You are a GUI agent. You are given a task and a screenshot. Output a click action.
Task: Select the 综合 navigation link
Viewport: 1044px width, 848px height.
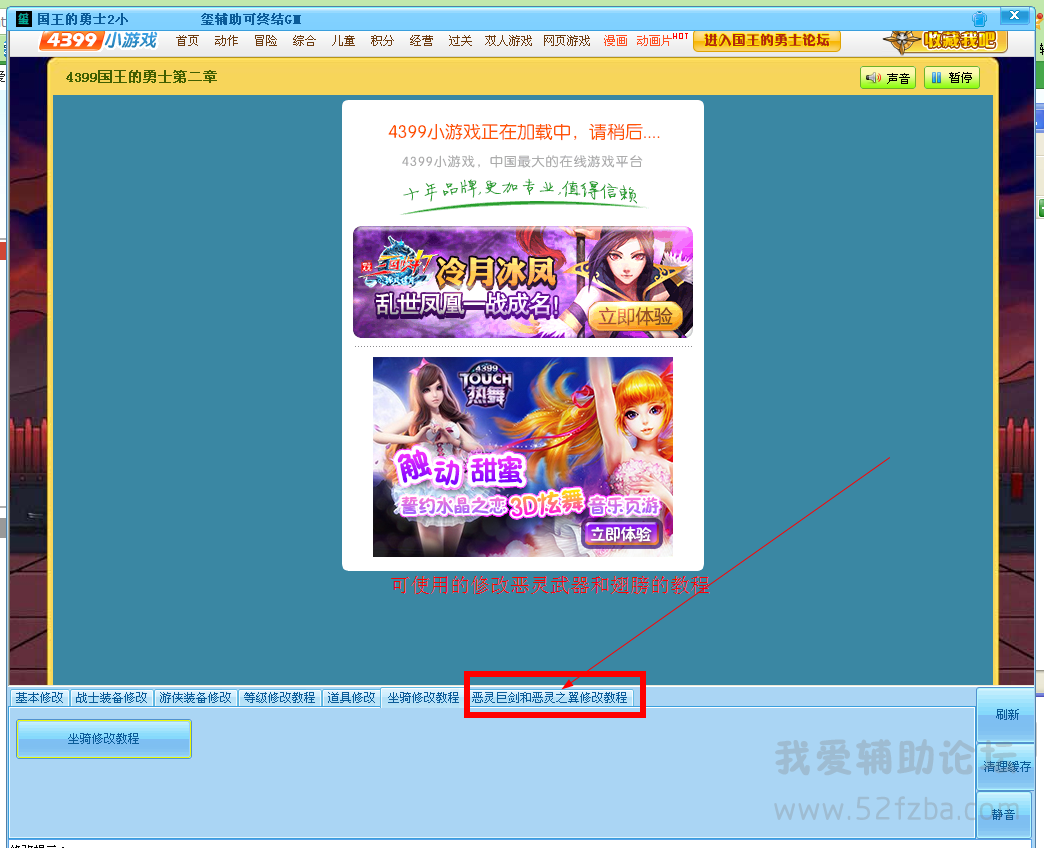coord(304,41)
